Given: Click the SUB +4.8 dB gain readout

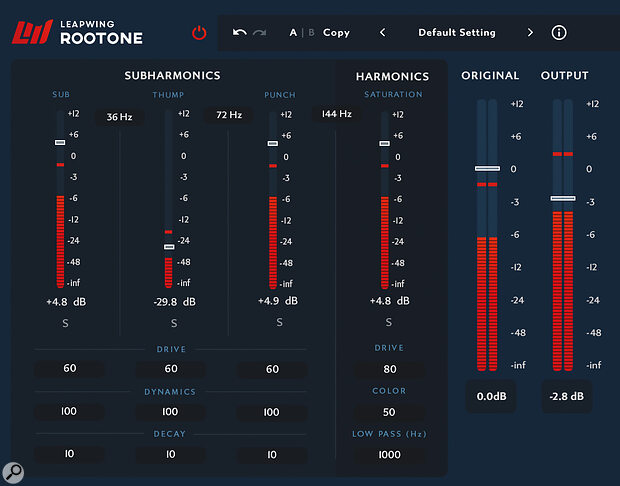Looking at the screenshot, I should tap(66, 302).
